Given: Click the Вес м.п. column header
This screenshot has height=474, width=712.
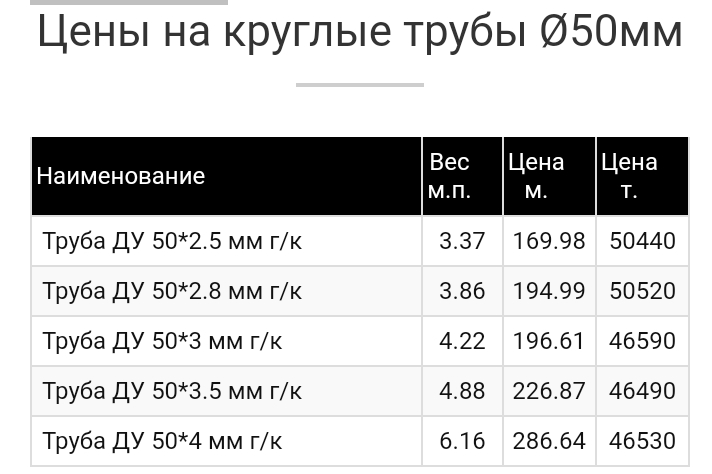Looking at the screenshot, I should click(449, 176).
